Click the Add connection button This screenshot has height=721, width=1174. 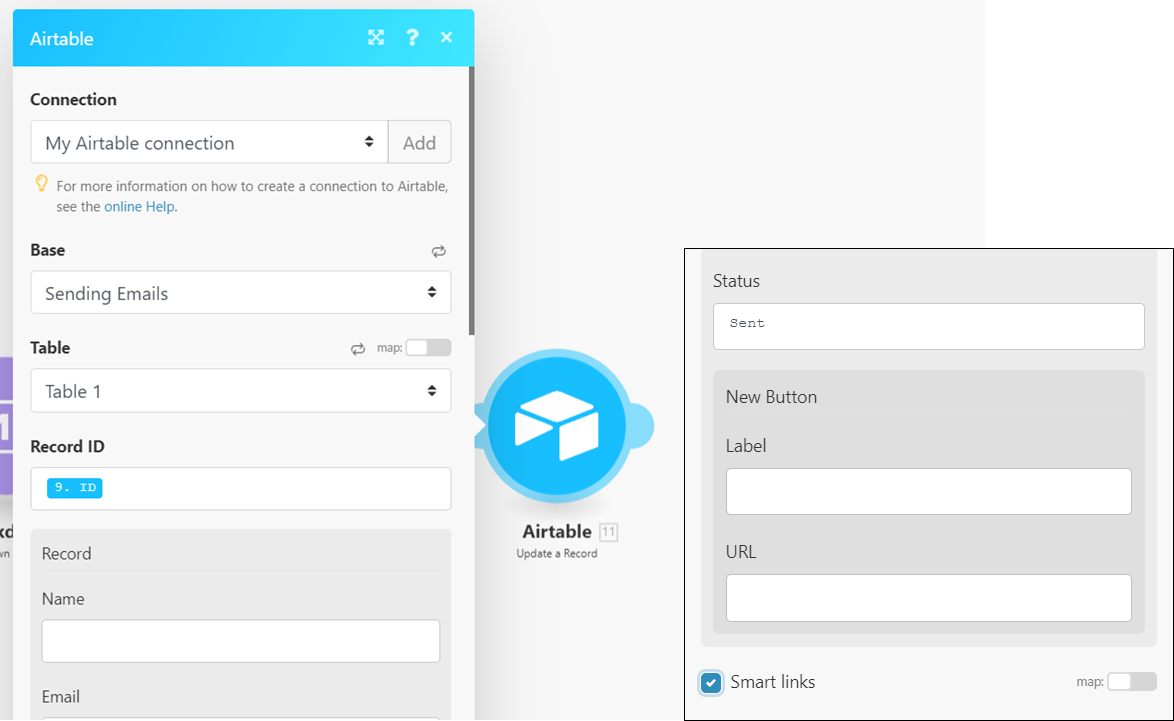419,142
